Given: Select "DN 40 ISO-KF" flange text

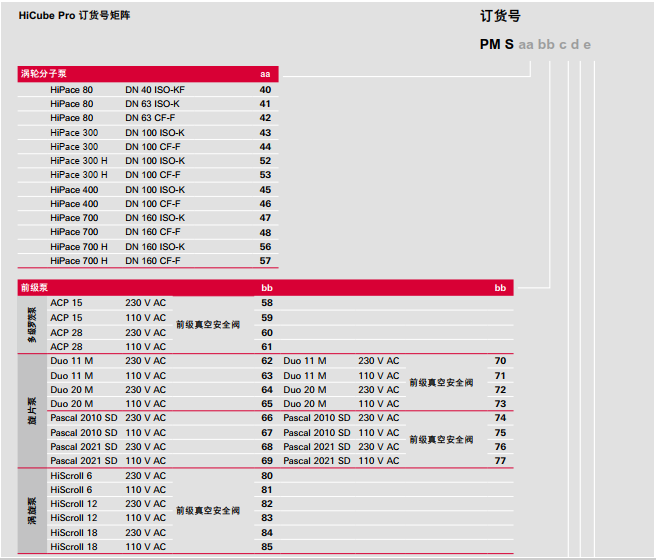Looking at the screenshot, I should point(155,90).
